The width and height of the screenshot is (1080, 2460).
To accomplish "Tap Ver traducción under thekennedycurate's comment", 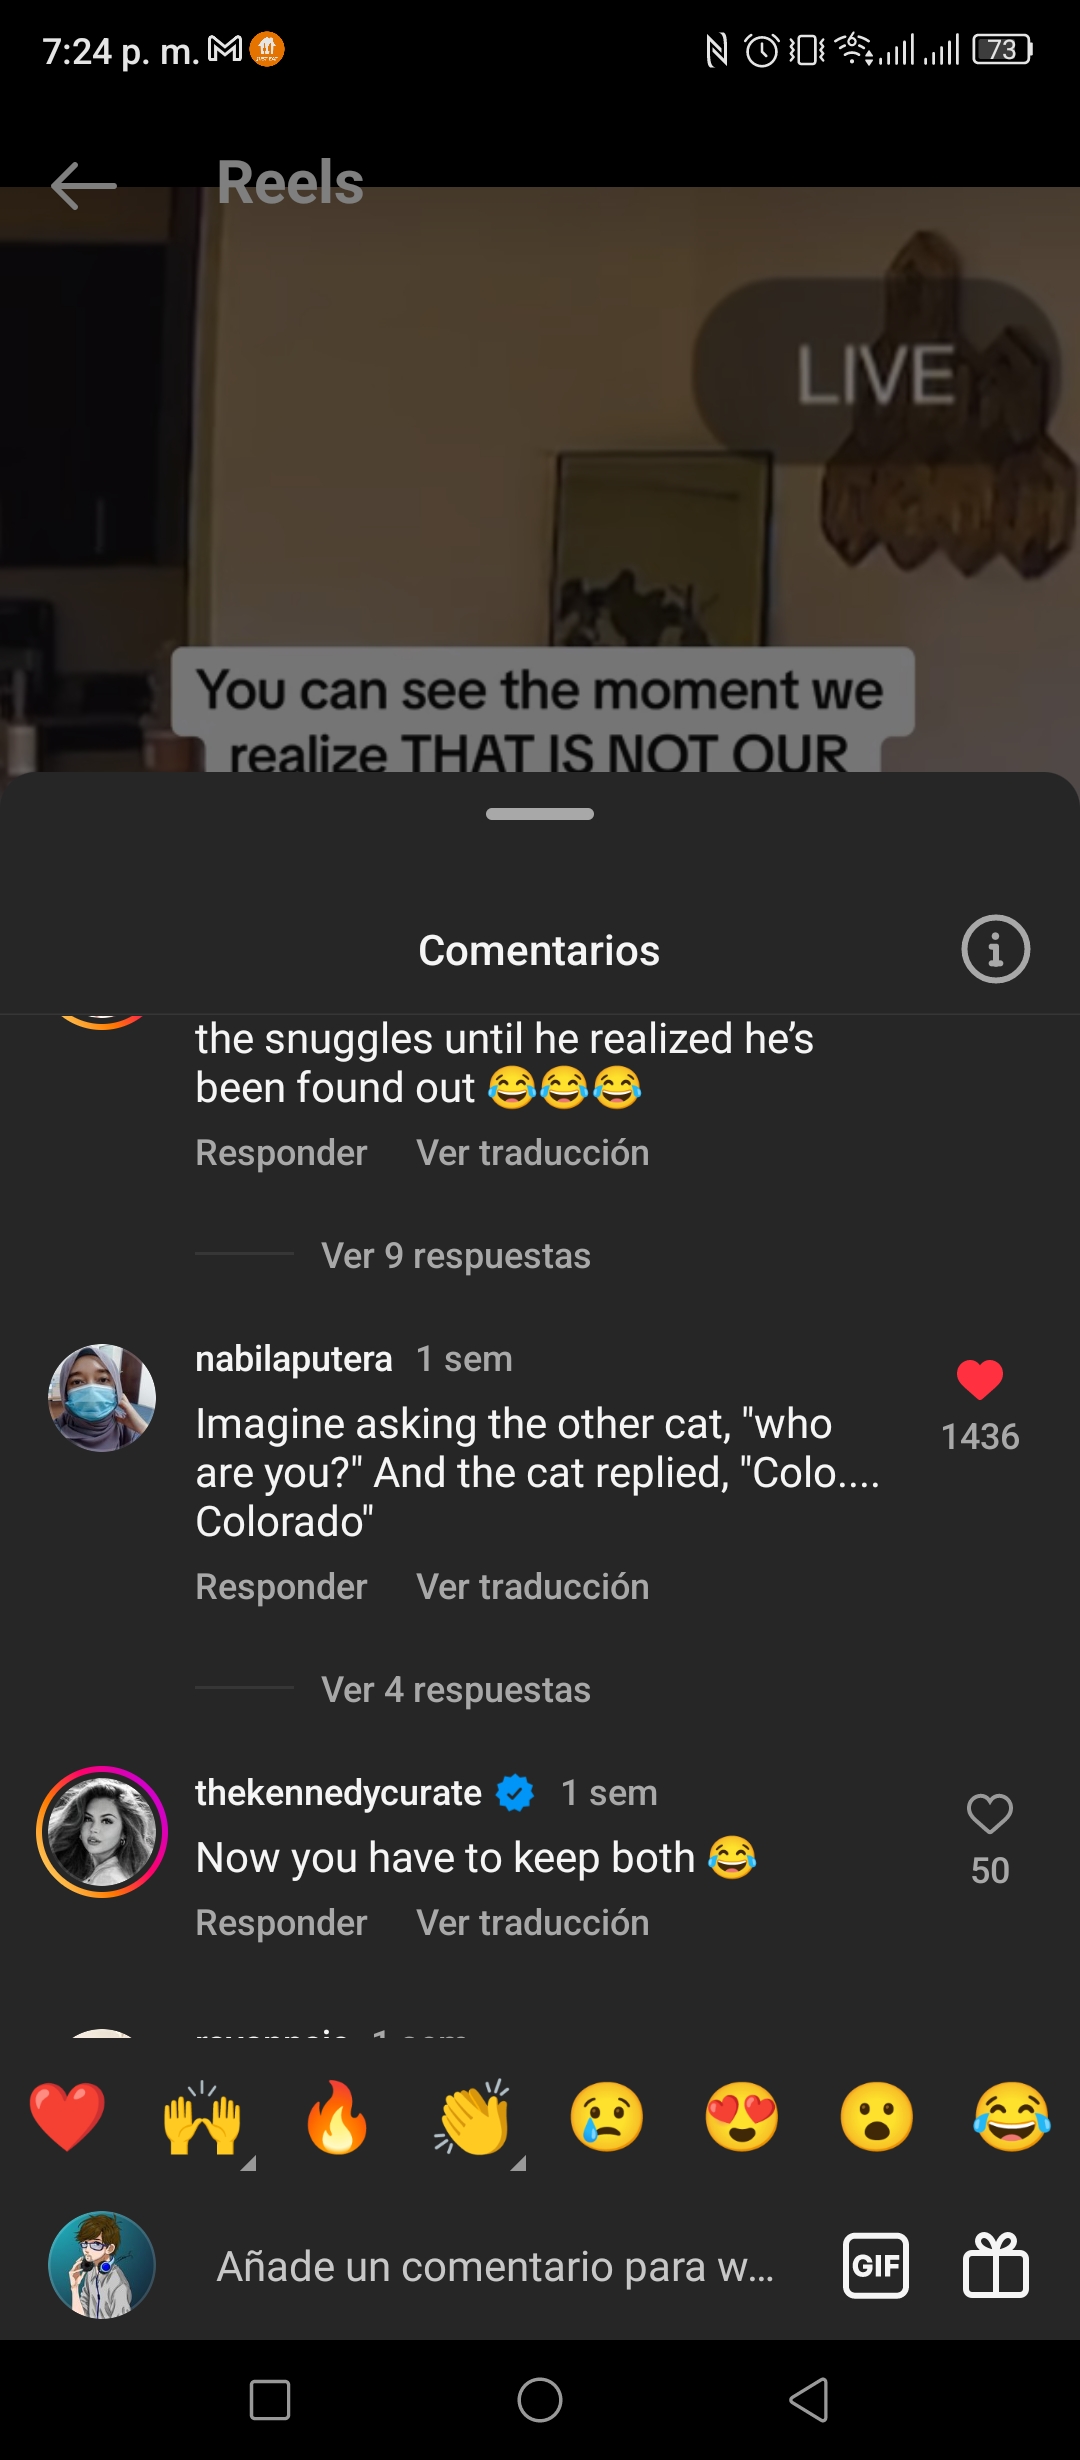I will (x=533, y=1923).
